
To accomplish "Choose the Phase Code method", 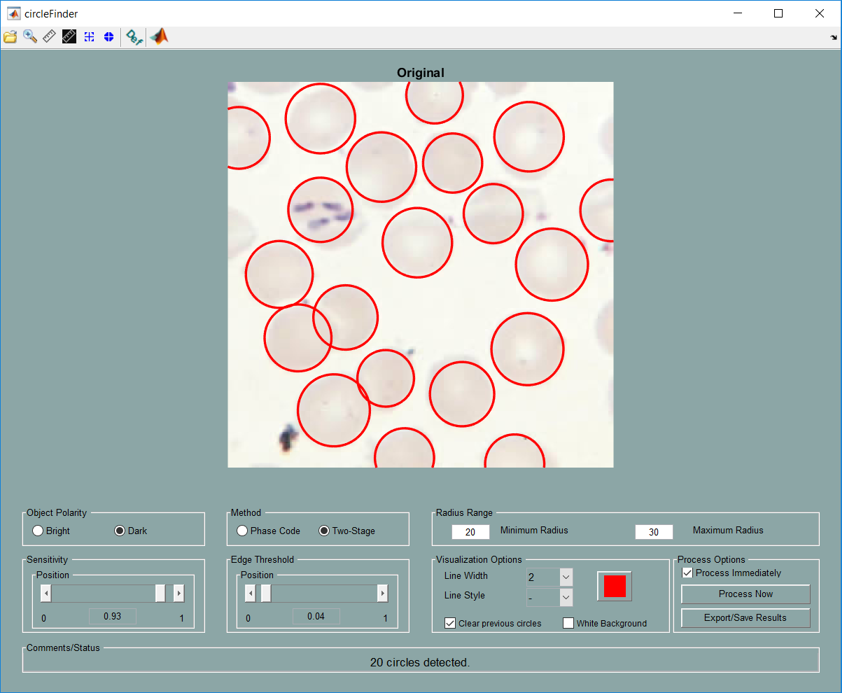I will 242,531.
